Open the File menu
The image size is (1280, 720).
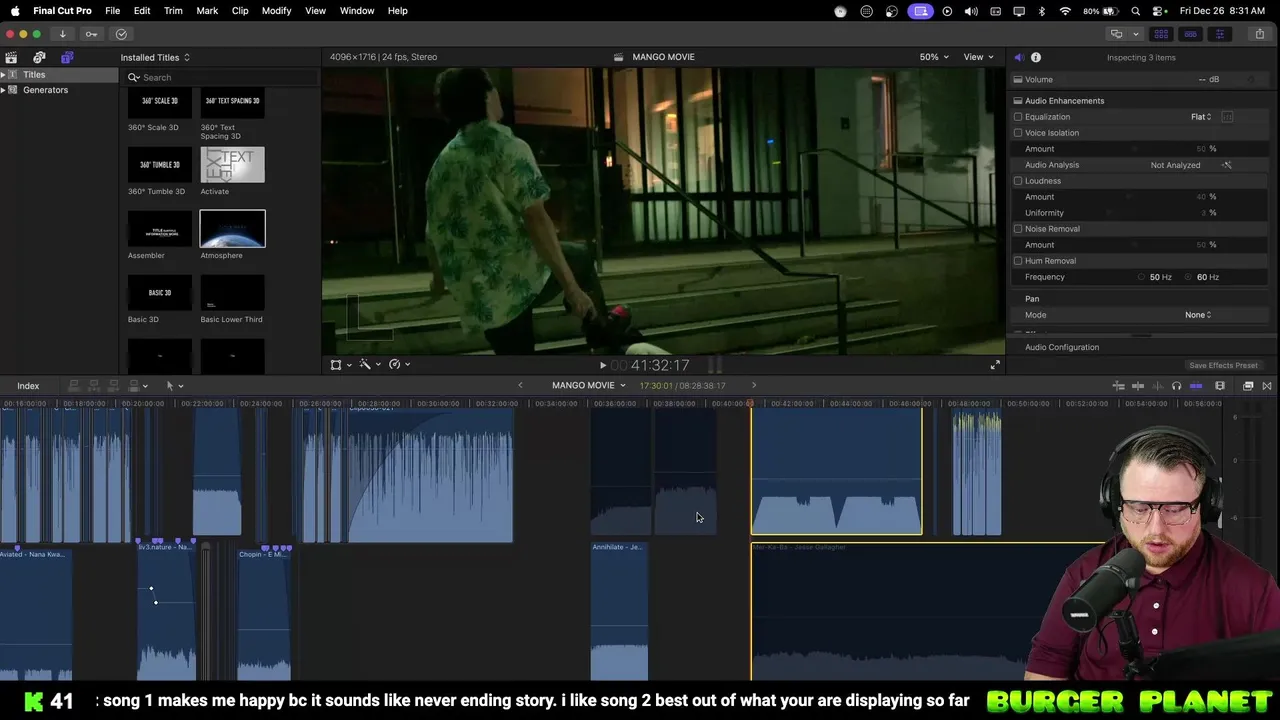click(113, 11)
